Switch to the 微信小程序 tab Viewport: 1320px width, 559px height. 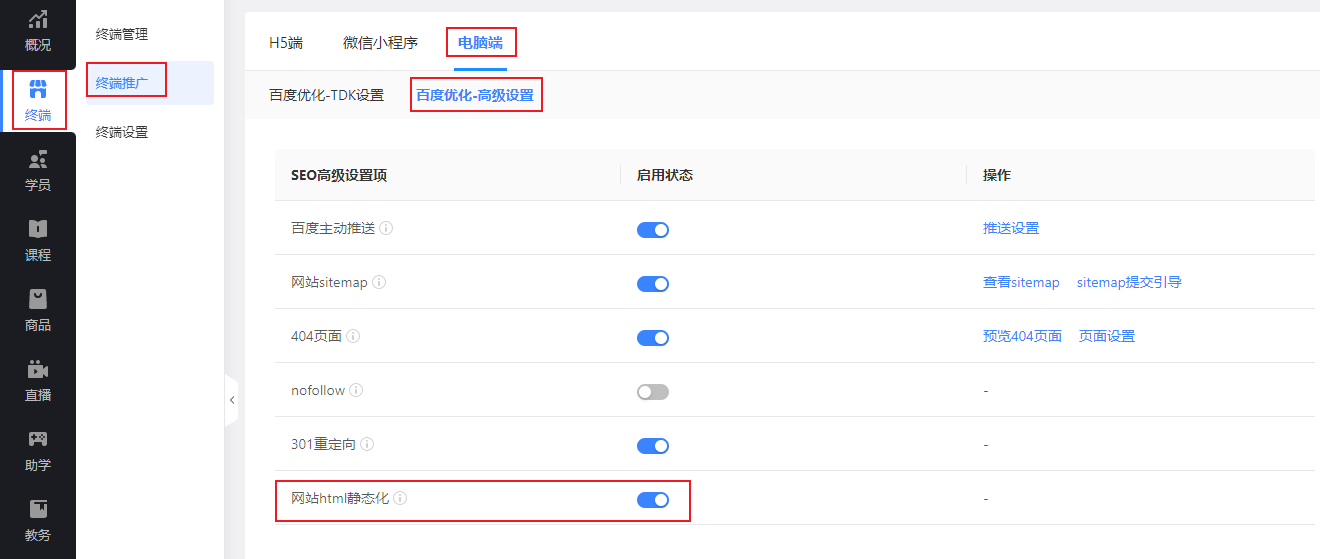click(380, 43)
